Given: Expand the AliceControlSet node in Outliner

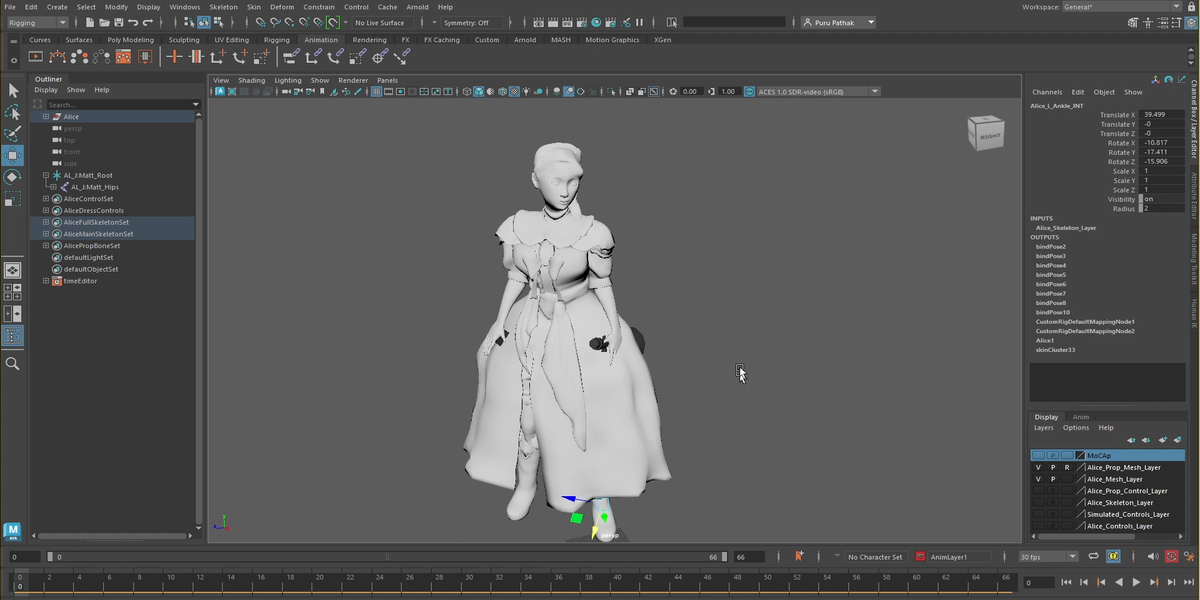Looking at the screenshot, I should click(46, 199).
